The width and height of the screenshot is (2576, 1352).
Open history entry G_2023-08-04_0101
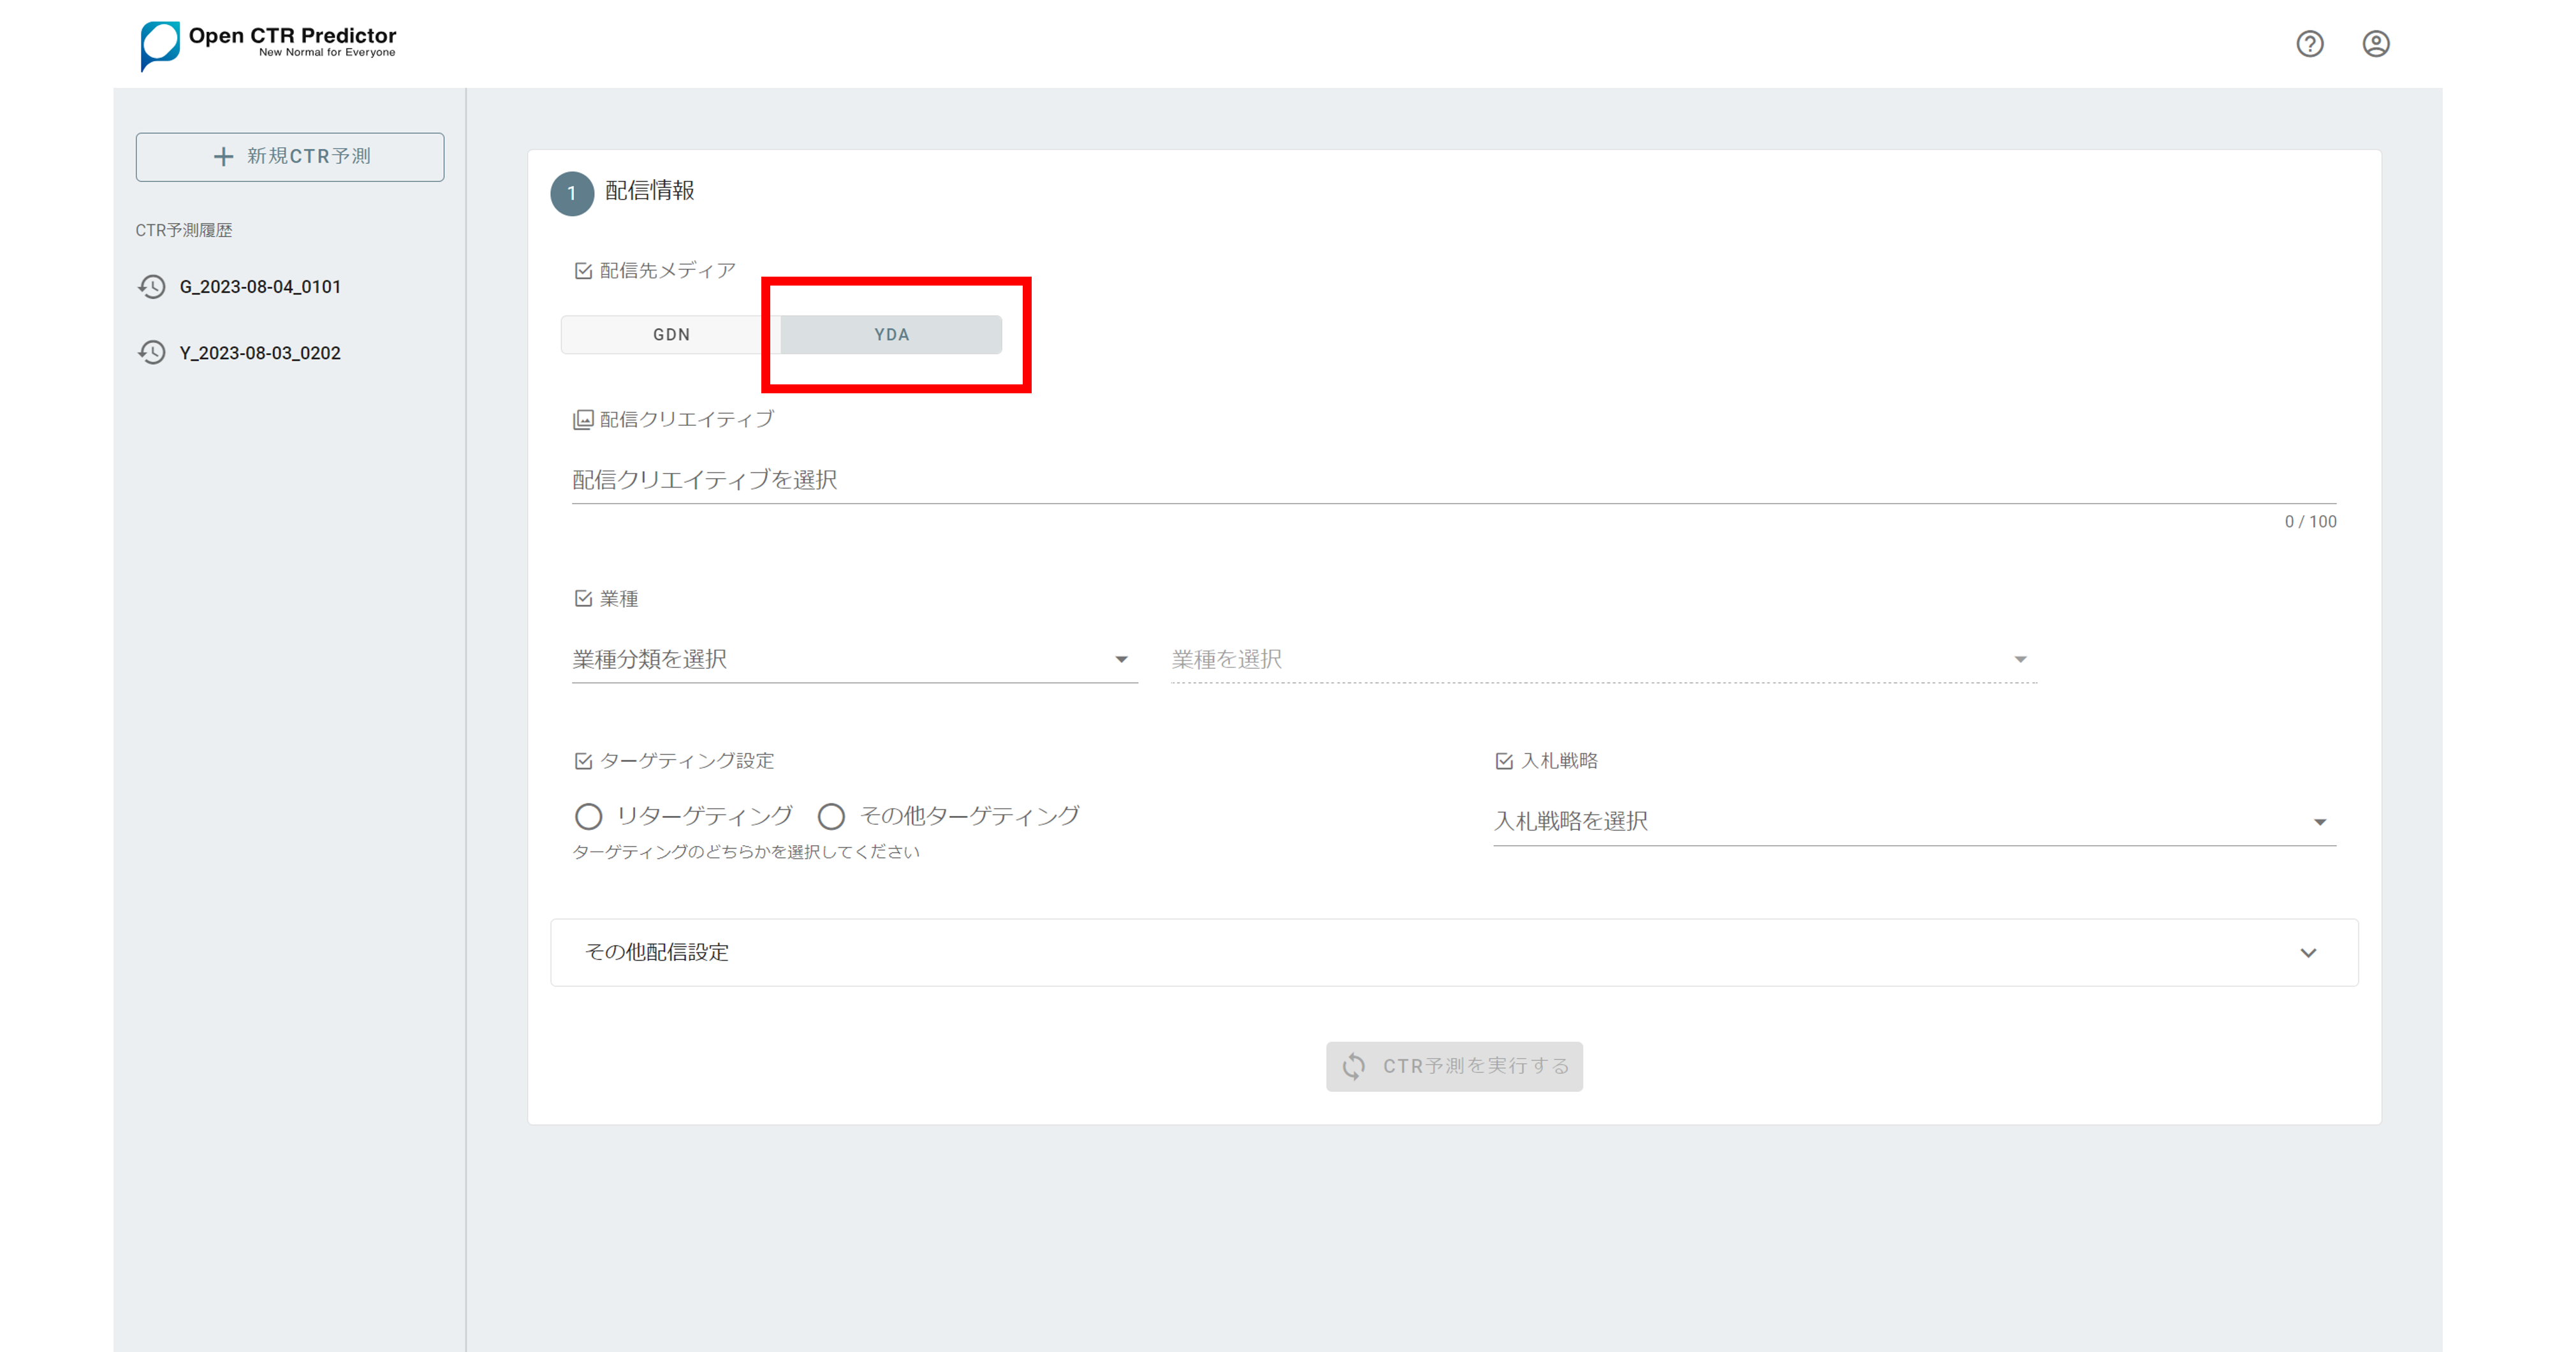[x=260, y=287]
